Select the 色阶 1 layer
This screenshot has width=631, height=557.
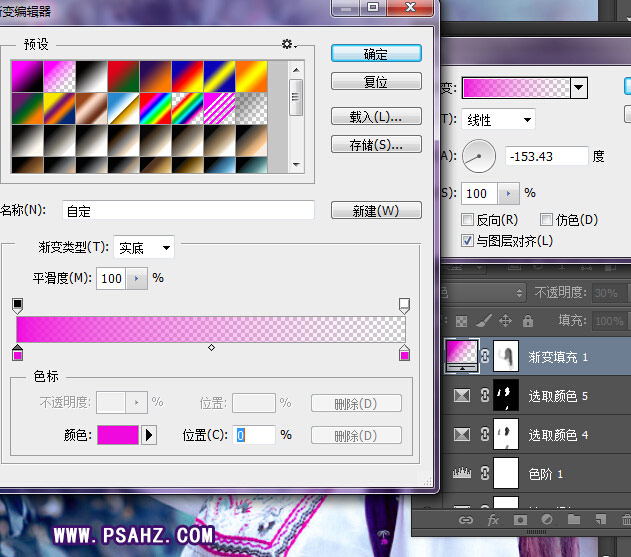click(560, 473)
